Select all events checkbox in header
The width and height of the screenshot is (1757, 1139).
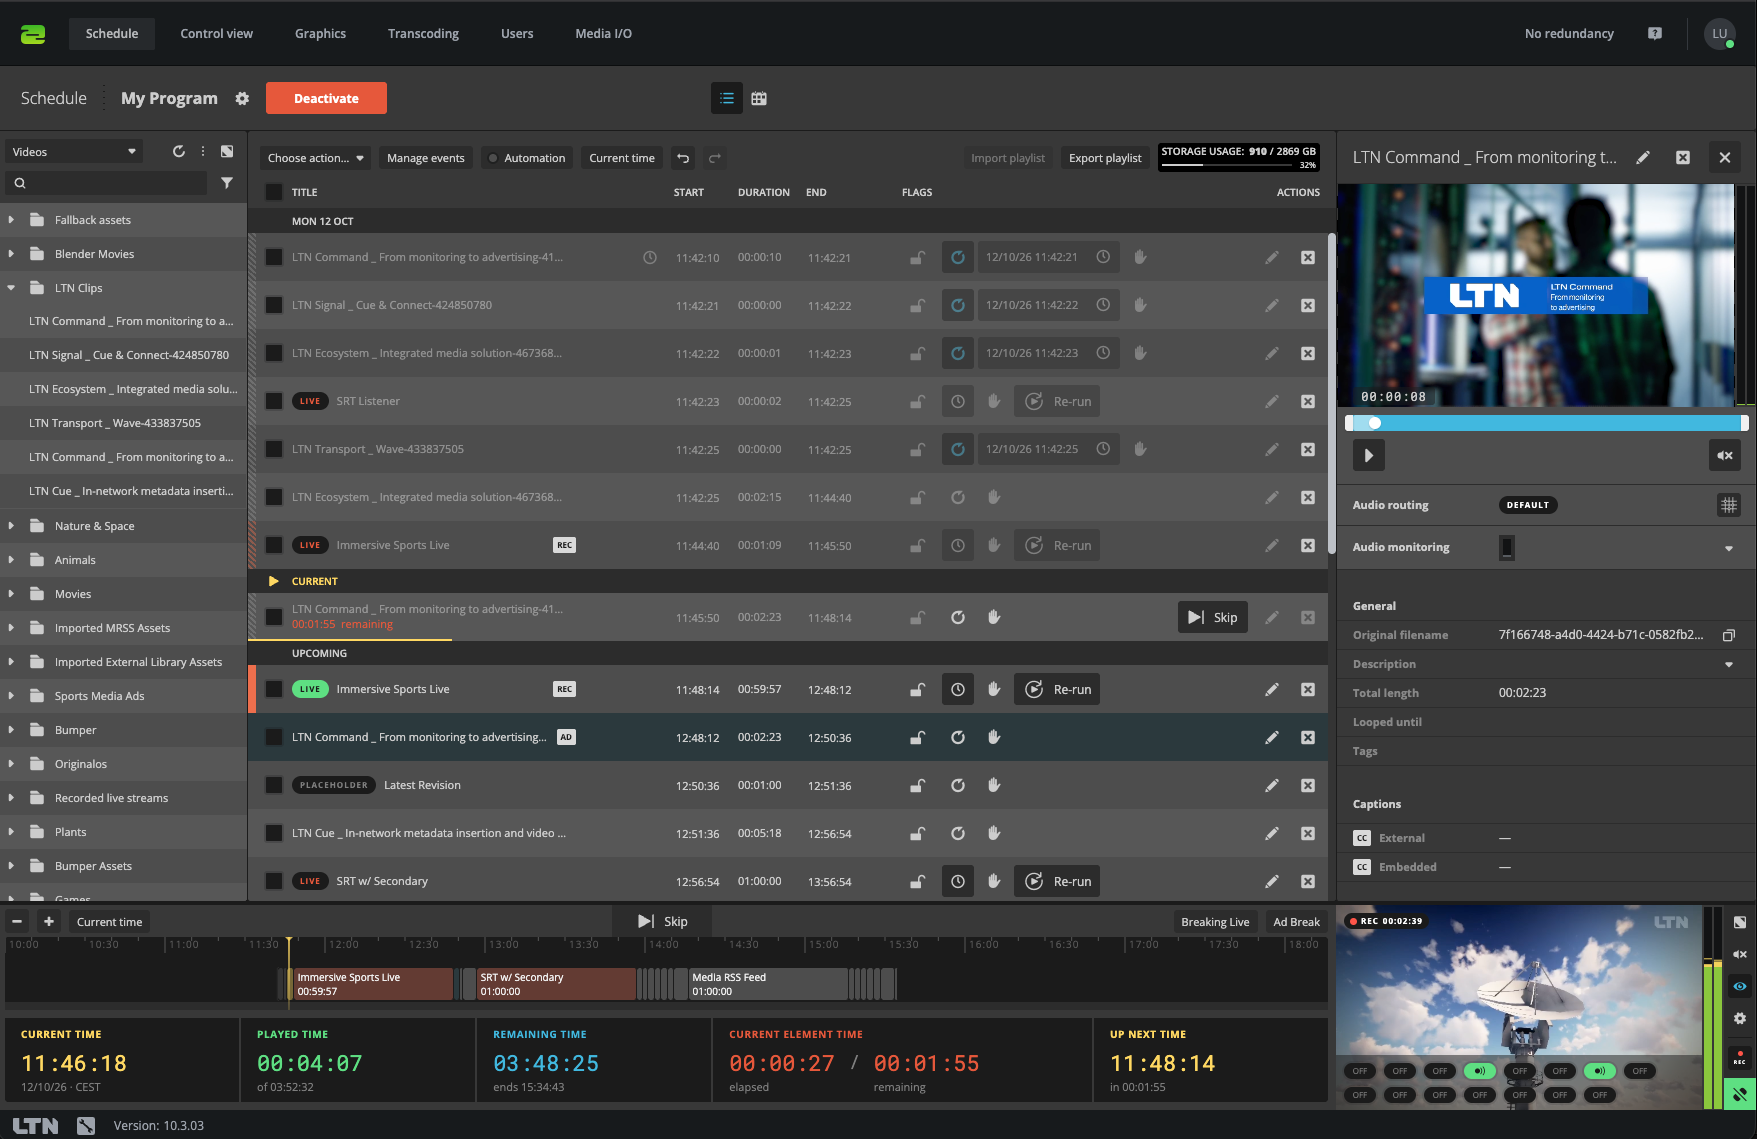273,192
